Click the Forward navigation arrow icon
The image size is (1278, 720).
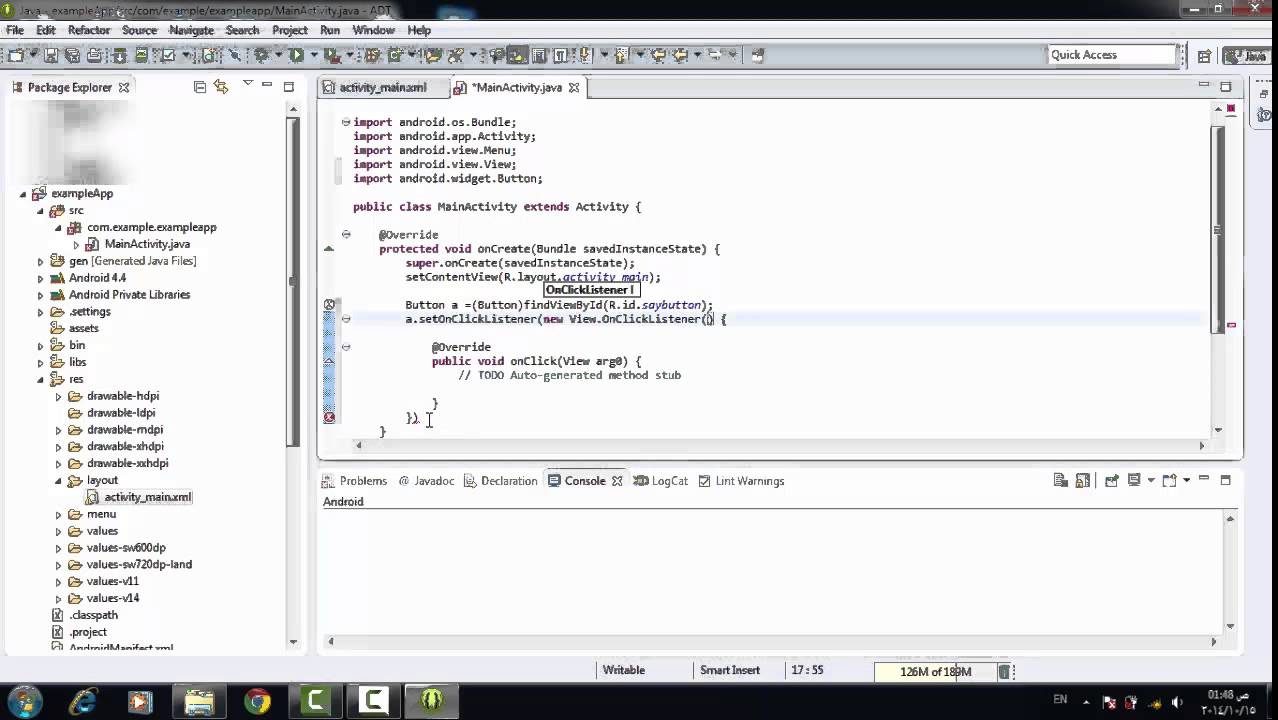pyautogui.click(x=715, y=55)
